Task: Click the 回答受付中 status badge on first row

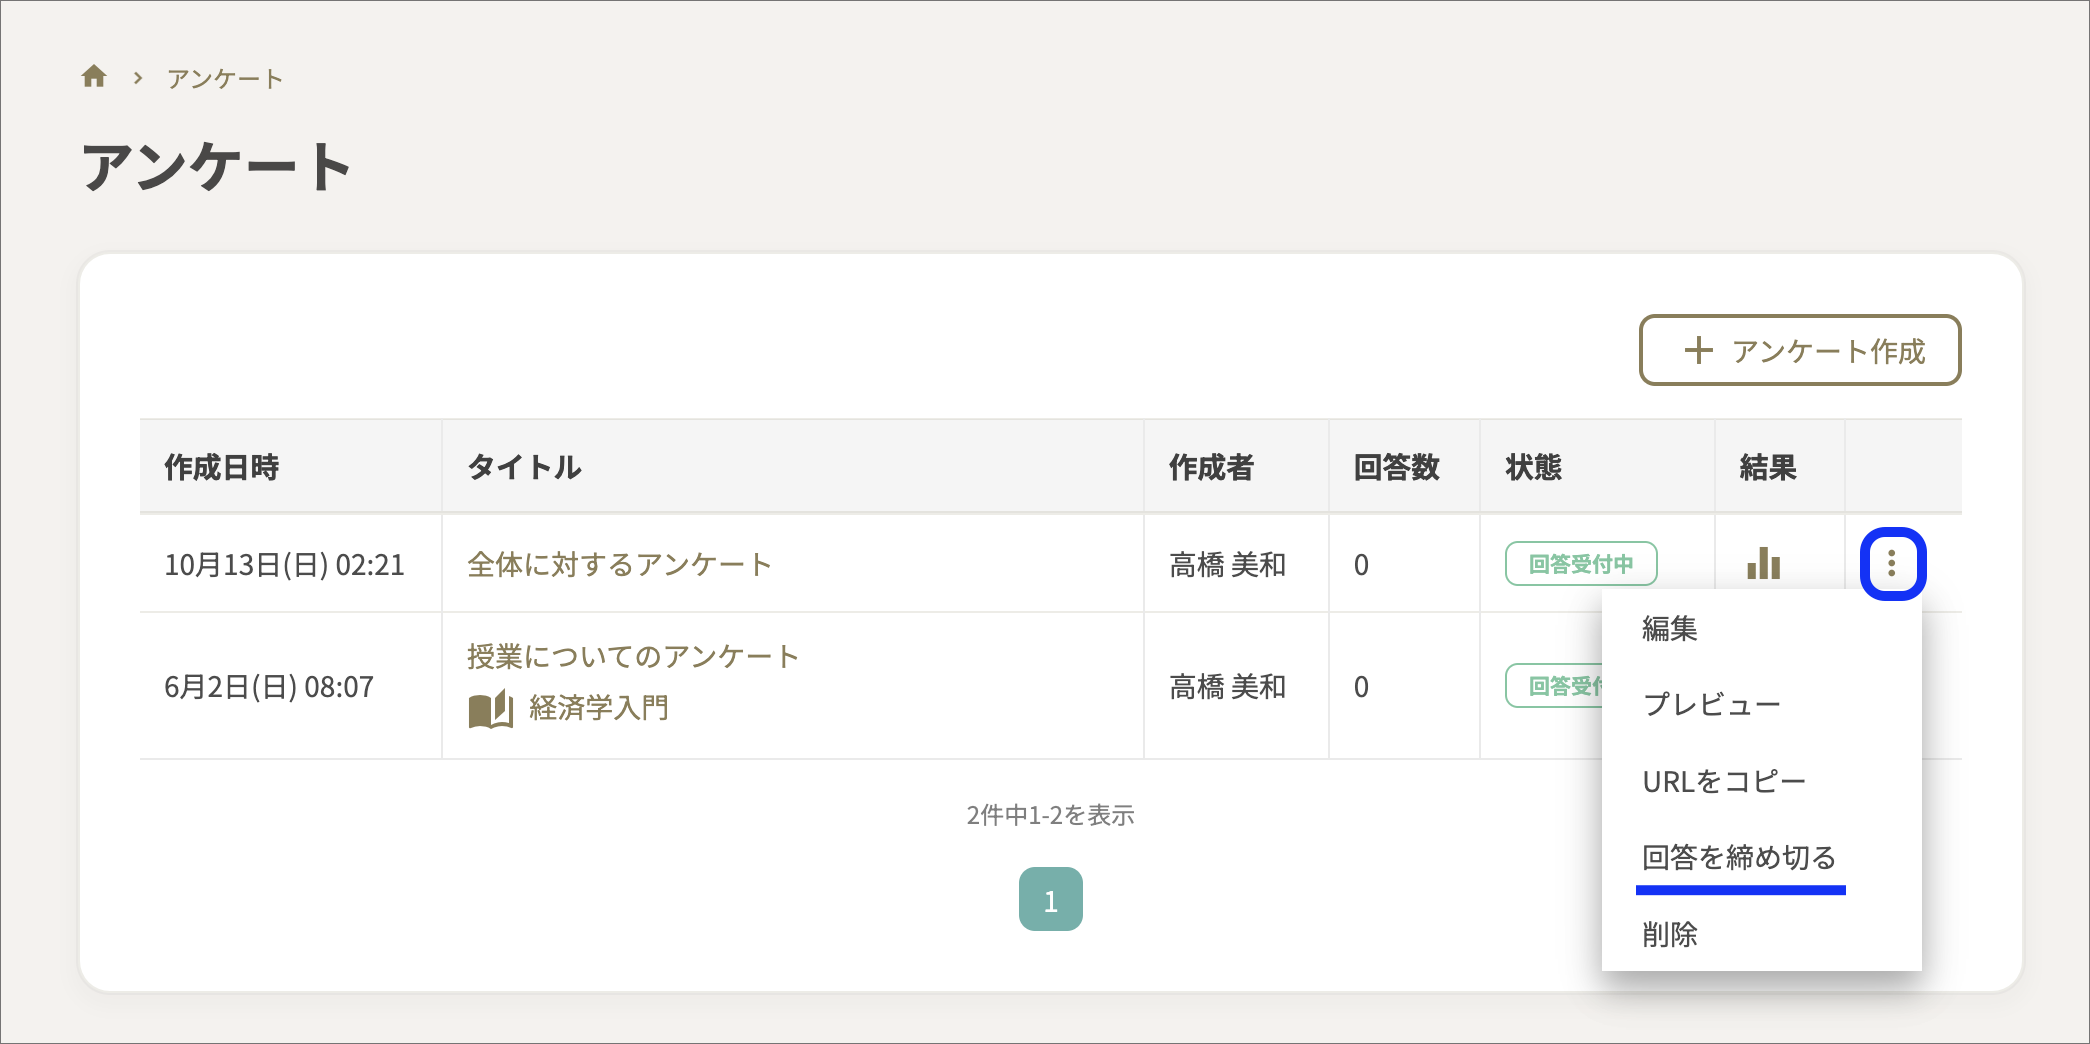Action: click(1580, 563)
